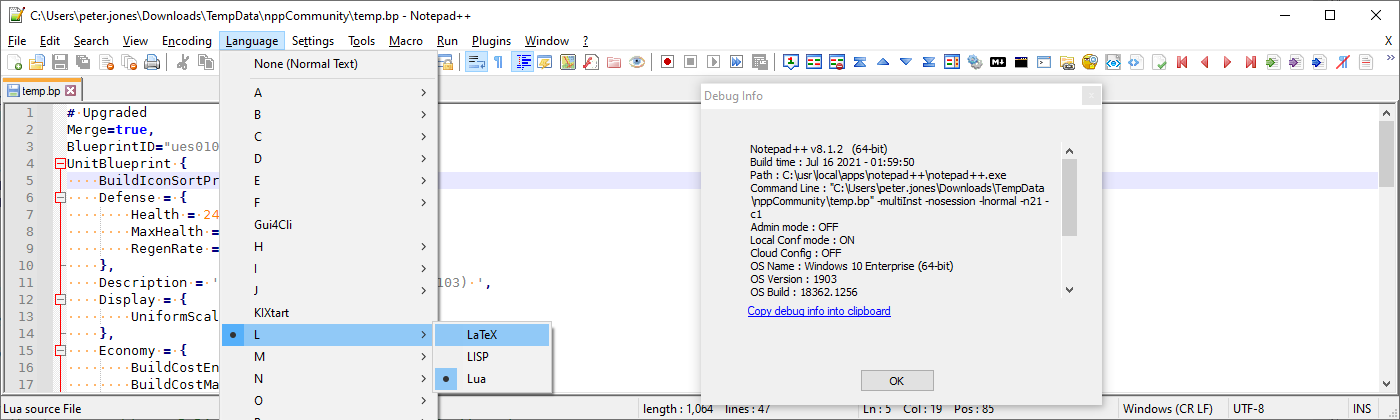Collapse UnitBlueprint fold marker line 4

[60, 163]
